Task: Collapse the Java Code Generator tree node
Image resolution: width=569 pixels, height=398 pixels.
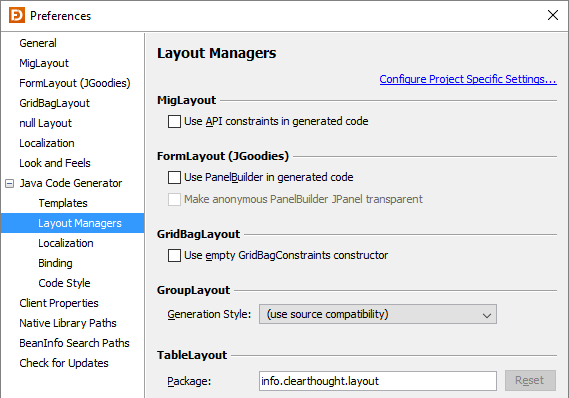Action: (x=10, y=184)
